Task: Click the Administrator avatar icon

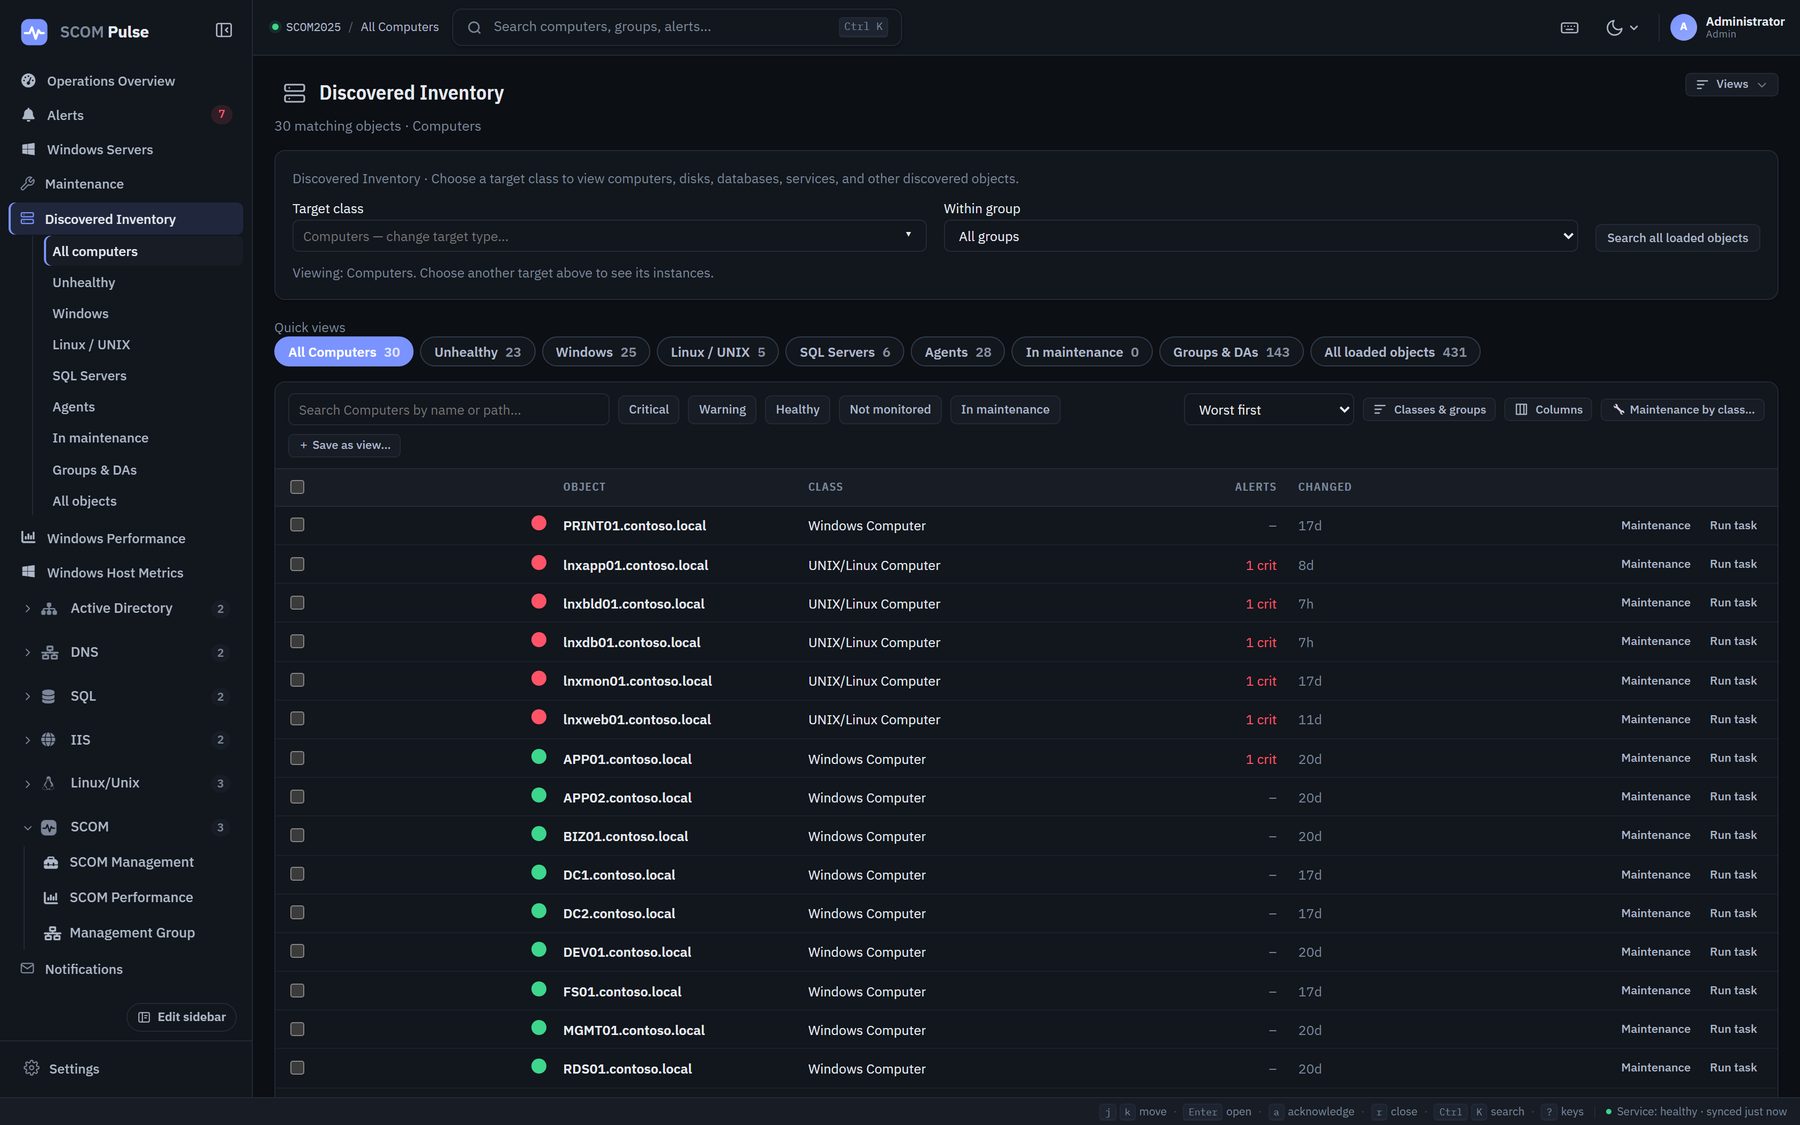Action: tap(1683, 28)
